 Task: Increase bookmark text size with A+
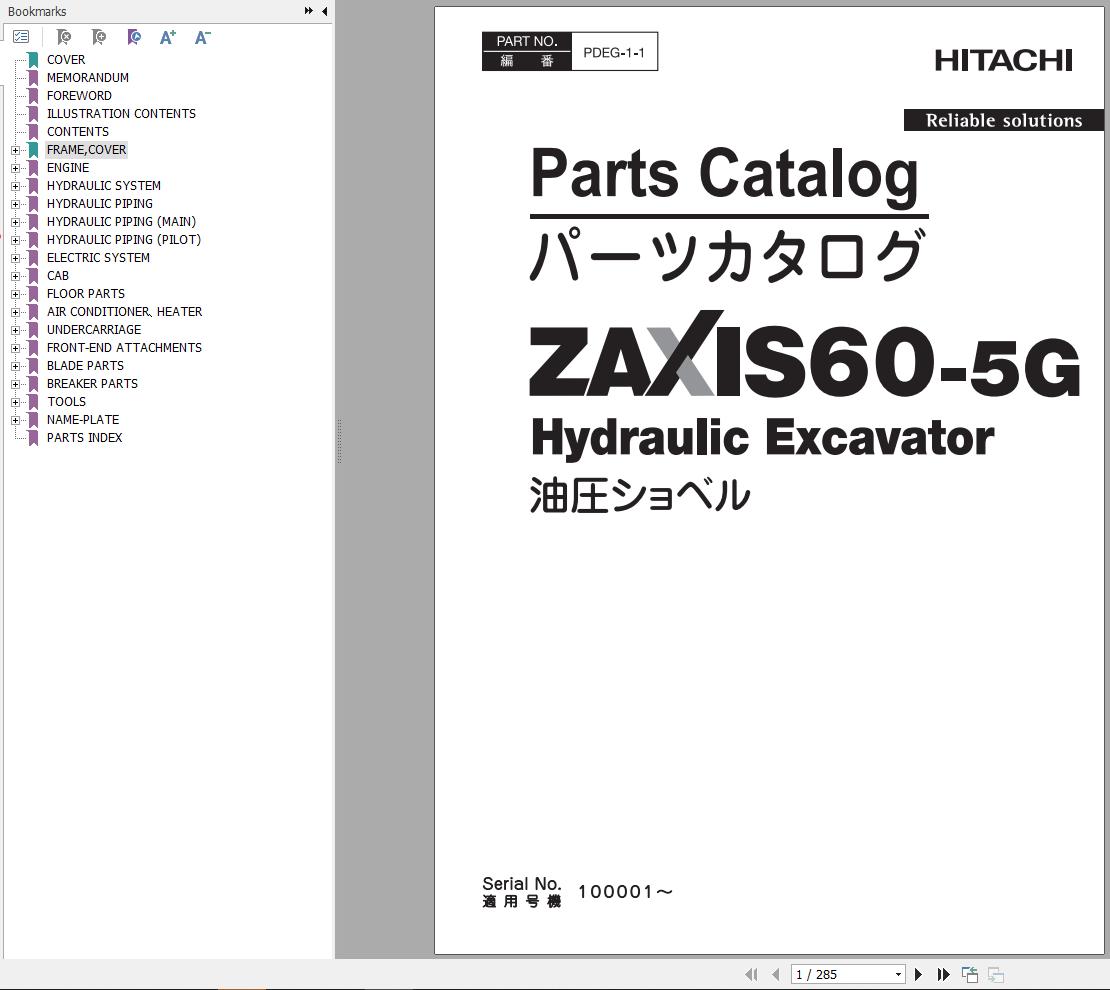[x=168, y=37]
